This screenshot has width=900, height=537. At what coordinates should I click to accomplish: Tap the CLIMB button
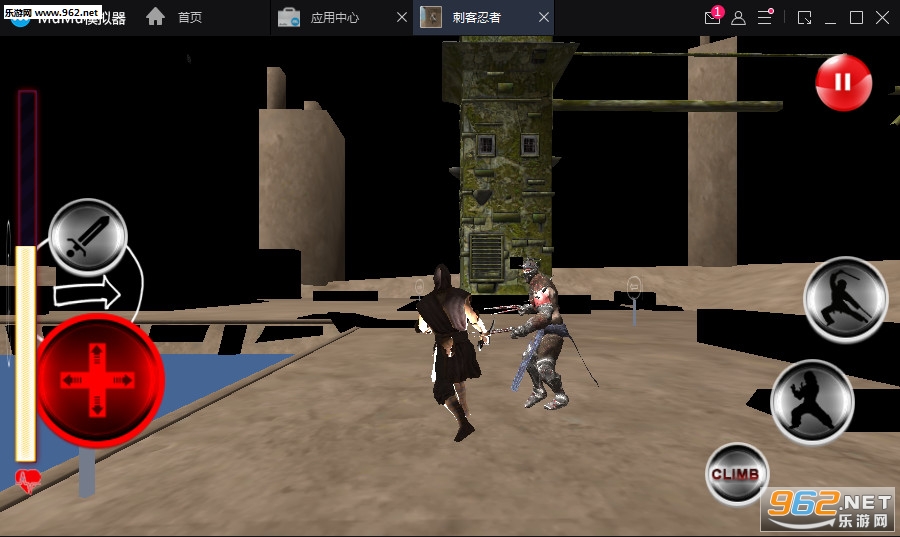point(736,474)
